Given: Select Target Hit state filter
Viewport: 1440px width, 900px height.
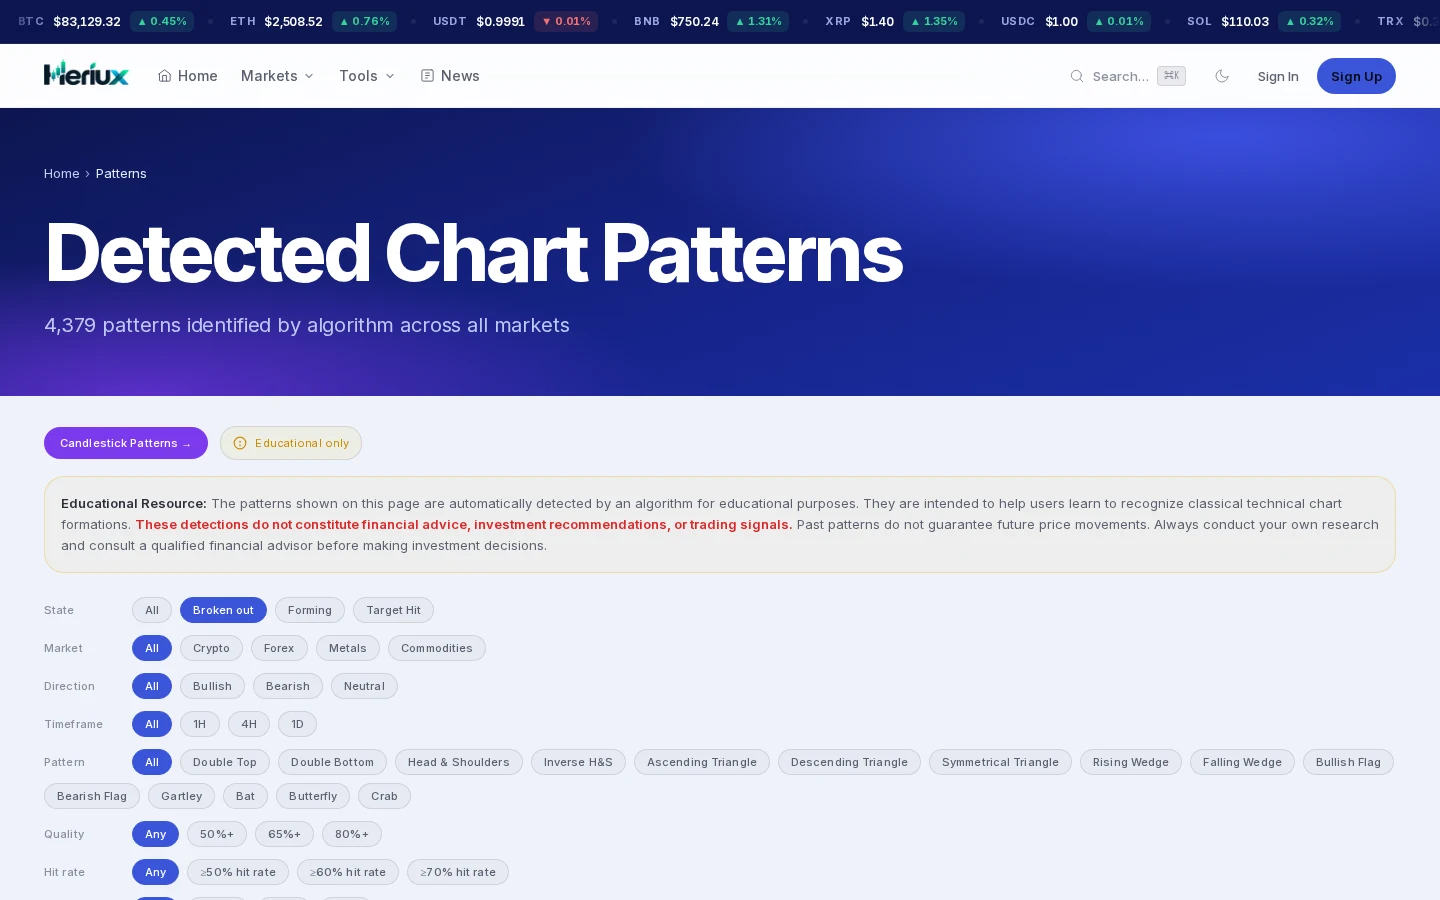Looking at the screenshot, I should click(393, 610).
